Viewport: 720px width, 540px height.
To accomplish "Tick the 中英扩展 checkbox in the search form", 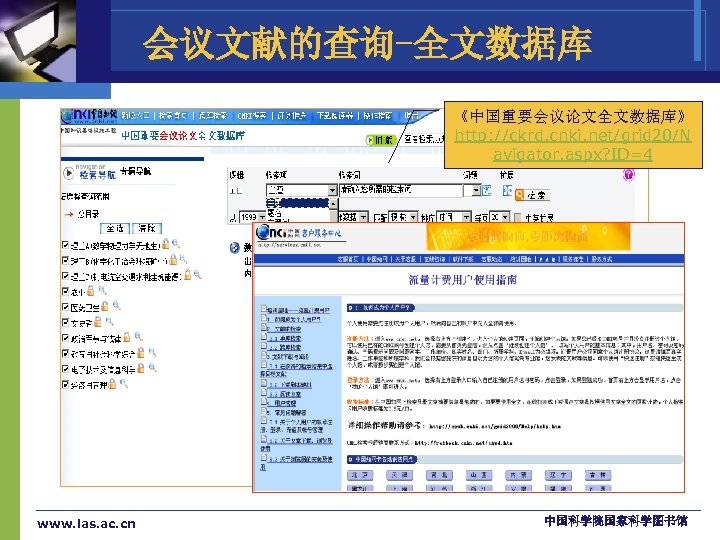I will [x=518, y=217].
